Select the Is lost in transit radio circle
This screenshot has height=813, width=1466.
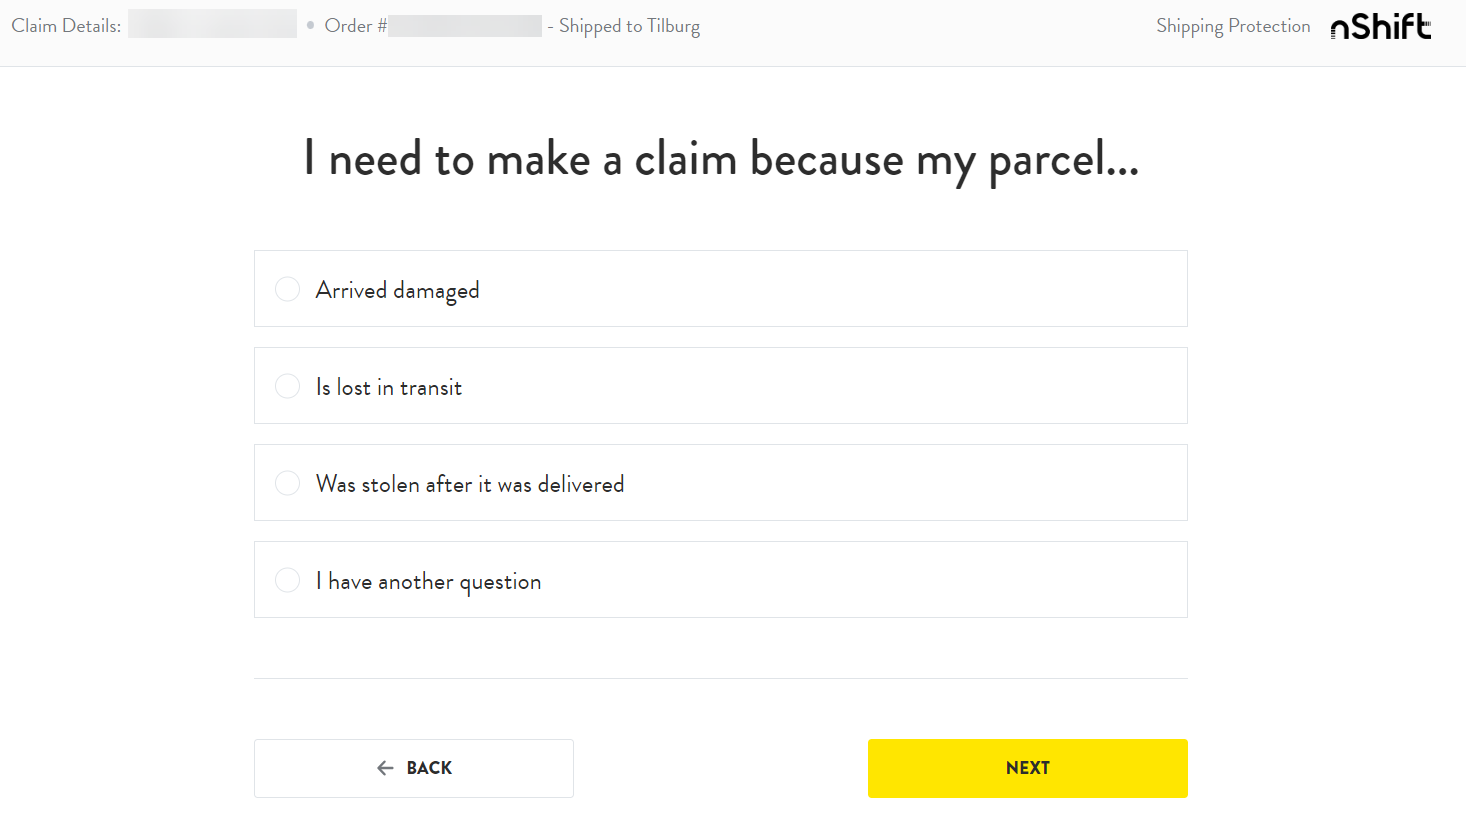coord(287,386)
